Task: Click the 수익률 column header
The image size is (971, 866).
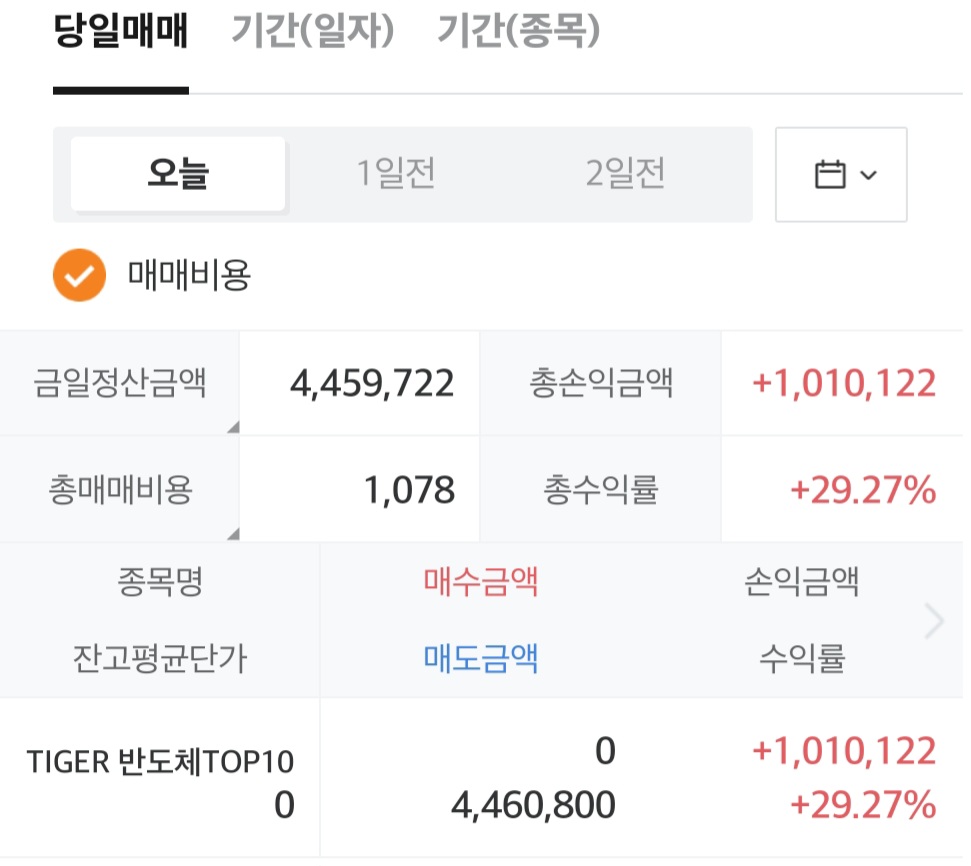Action: (802, 658)
